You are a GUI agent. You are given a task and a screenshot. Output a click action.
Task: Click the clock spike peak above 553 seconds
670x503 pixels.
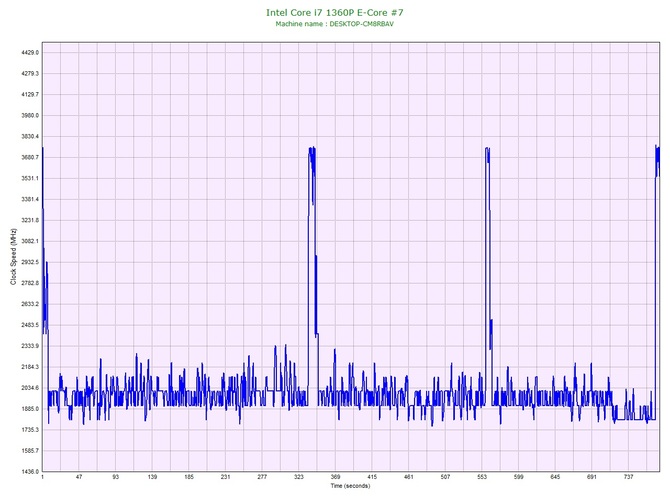[x=488, y=150]
